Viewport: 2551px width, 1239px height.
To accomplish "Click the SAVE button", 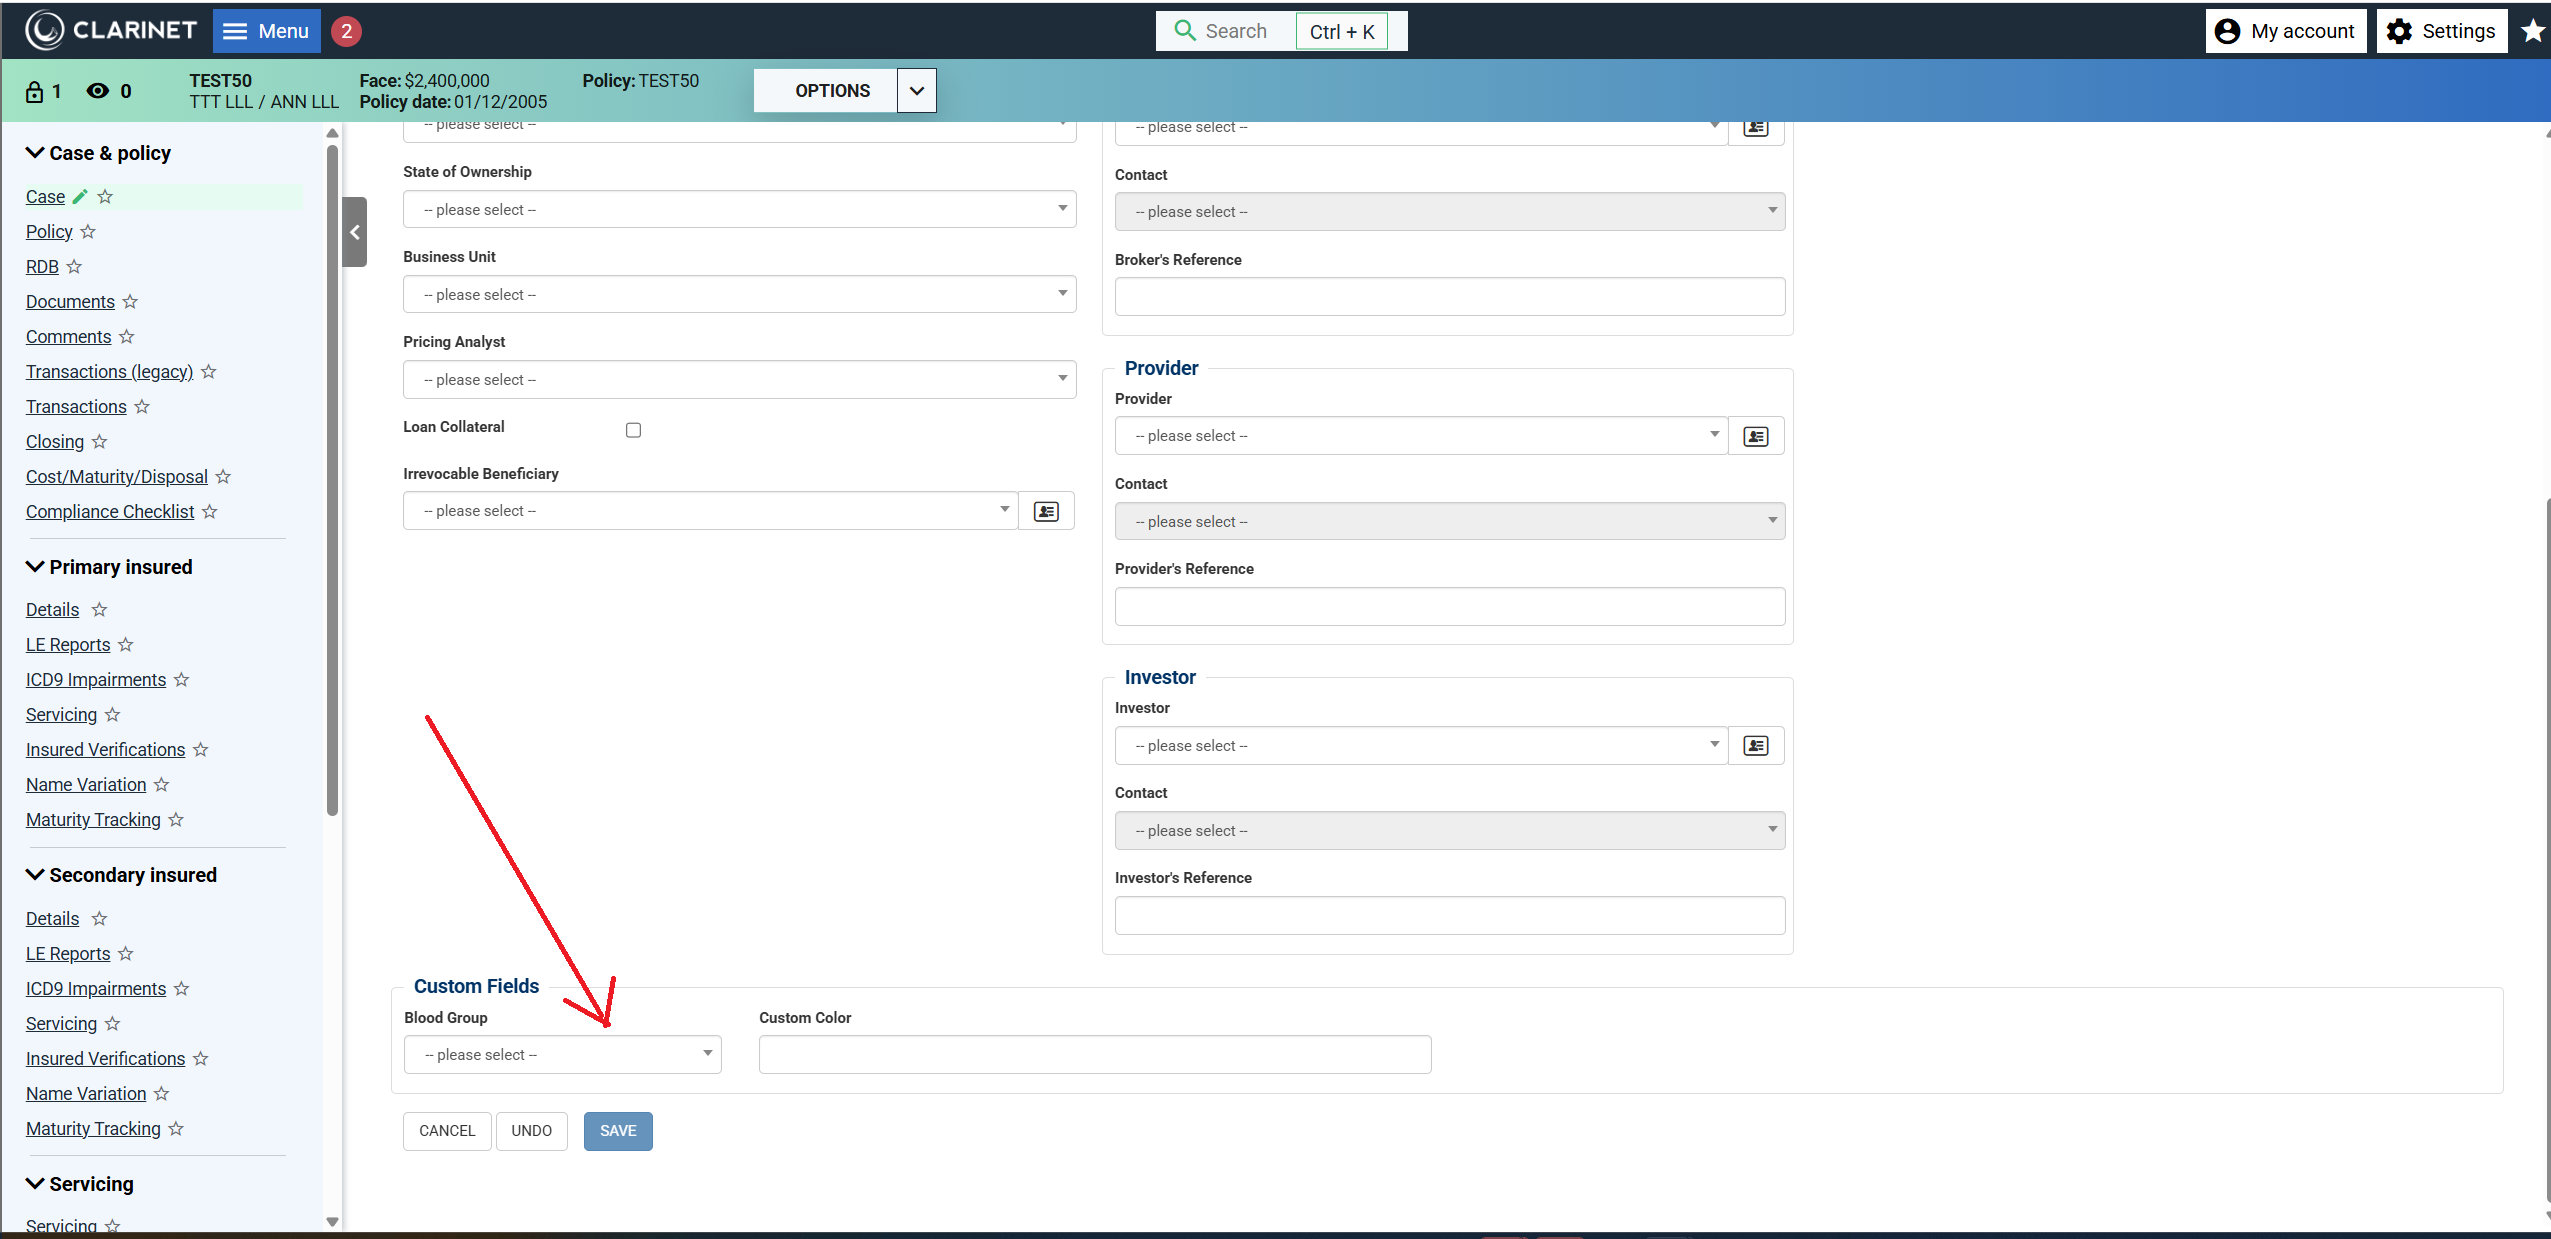I will coord(617,1130).
